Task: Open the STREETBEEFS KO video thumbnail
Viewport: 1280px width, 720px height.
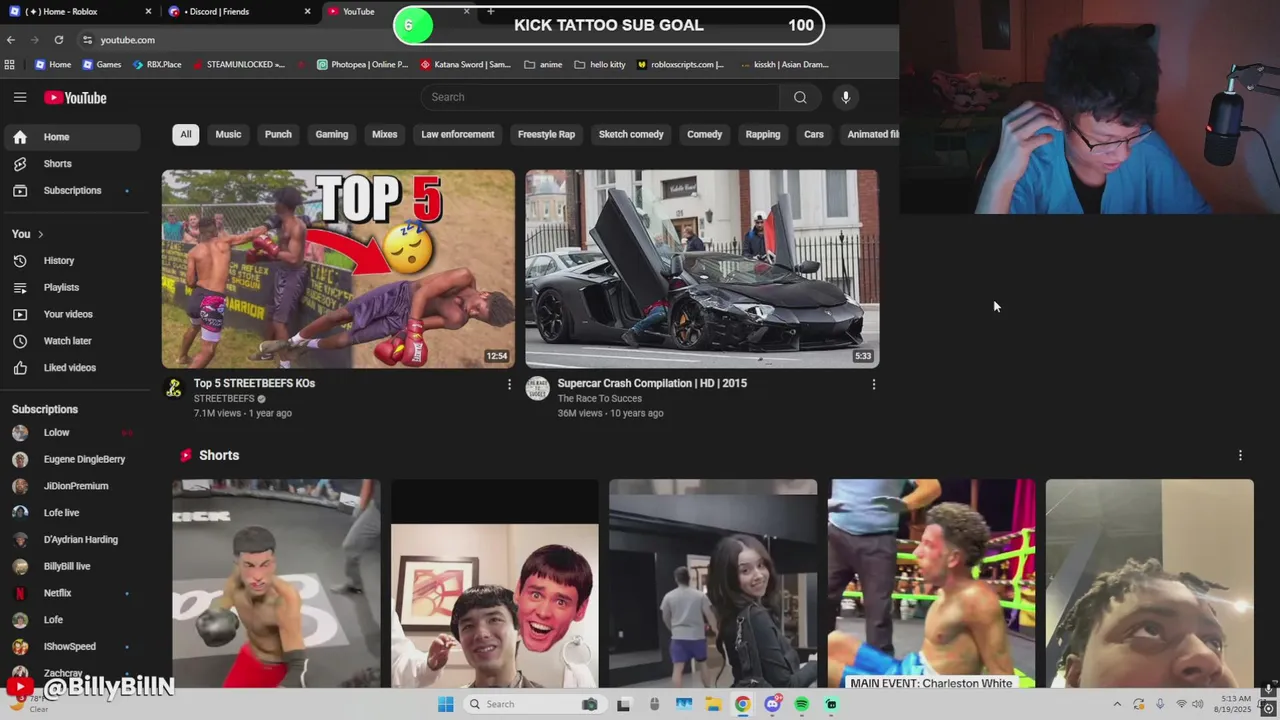Action: (x=338, y=269)
